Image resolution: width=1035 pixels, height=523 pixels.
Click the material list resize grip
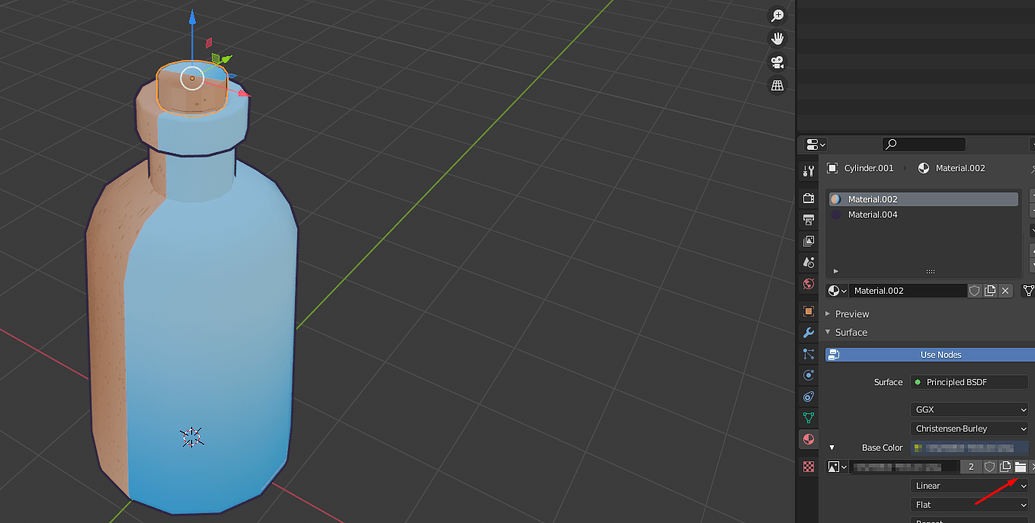tap(930, 271)
